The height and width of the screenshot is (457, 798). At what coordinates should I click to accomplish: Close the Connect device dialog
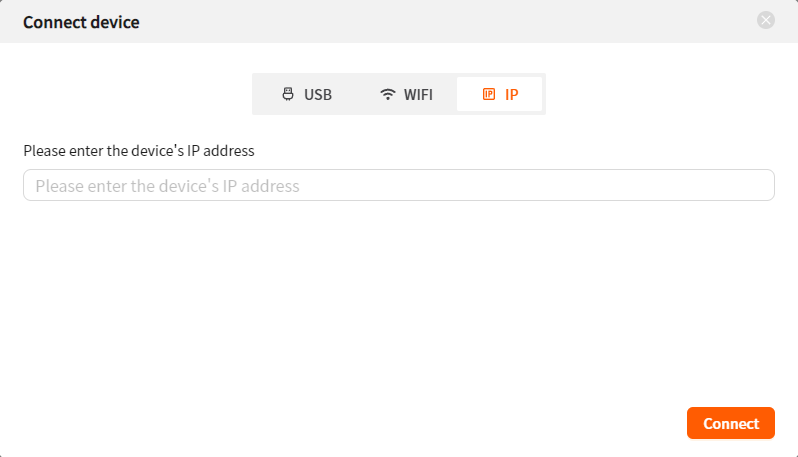click(765, 20)
